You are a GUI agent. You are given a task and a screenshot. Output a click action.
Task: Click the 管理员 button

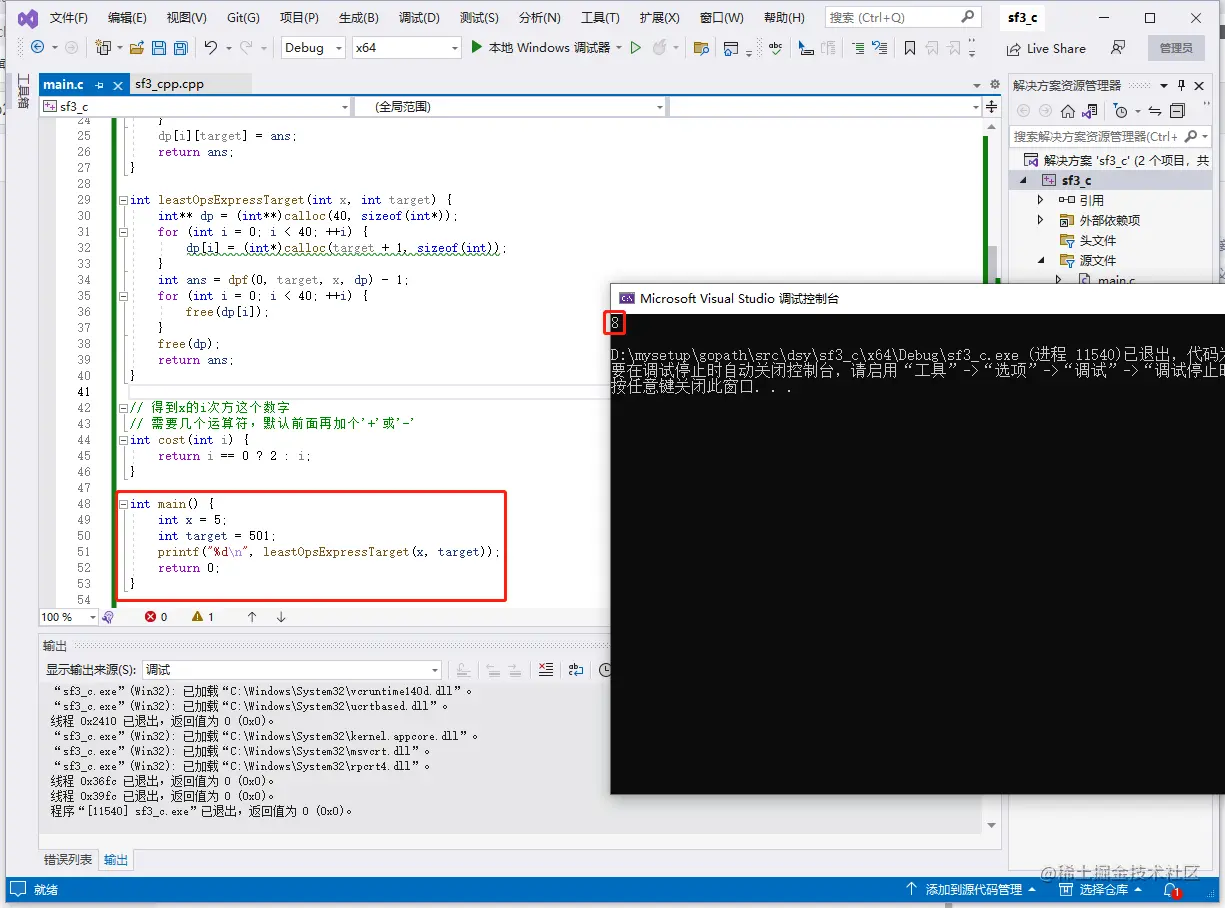pyautogui.click(x=1175, y=47)
